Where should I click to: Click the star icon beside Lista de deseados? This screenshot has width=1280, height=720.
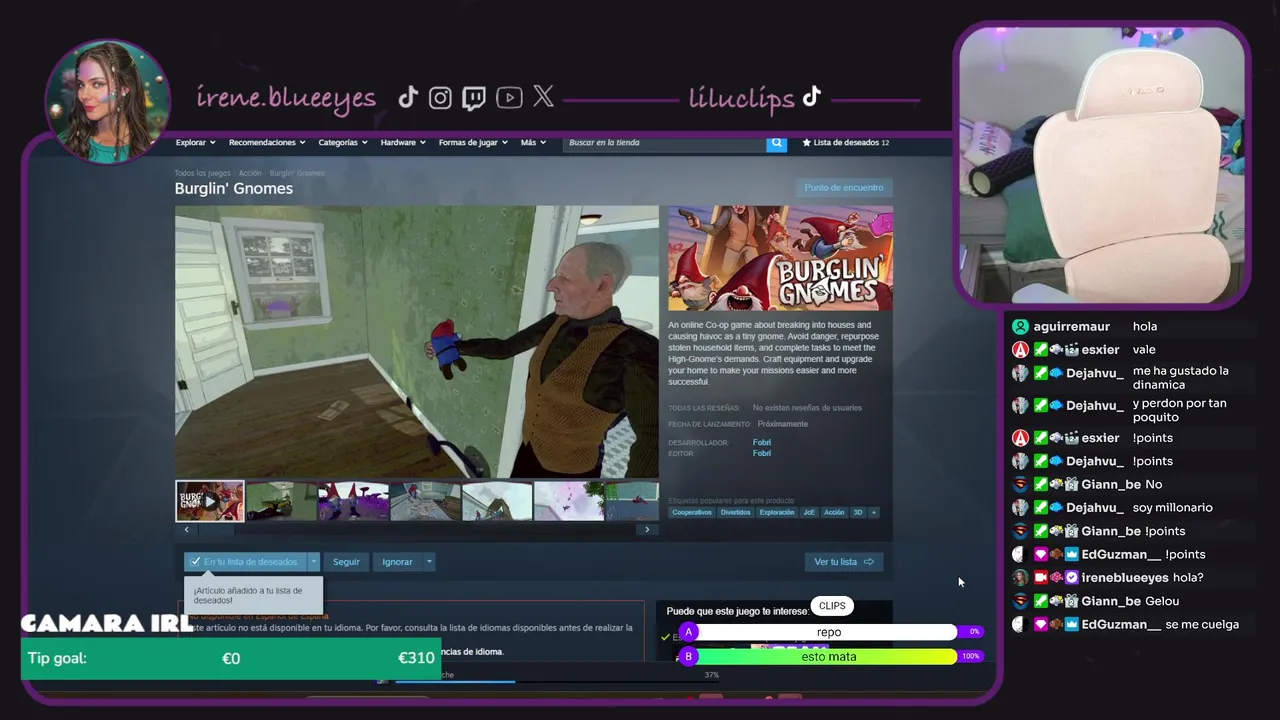point(806,143)
